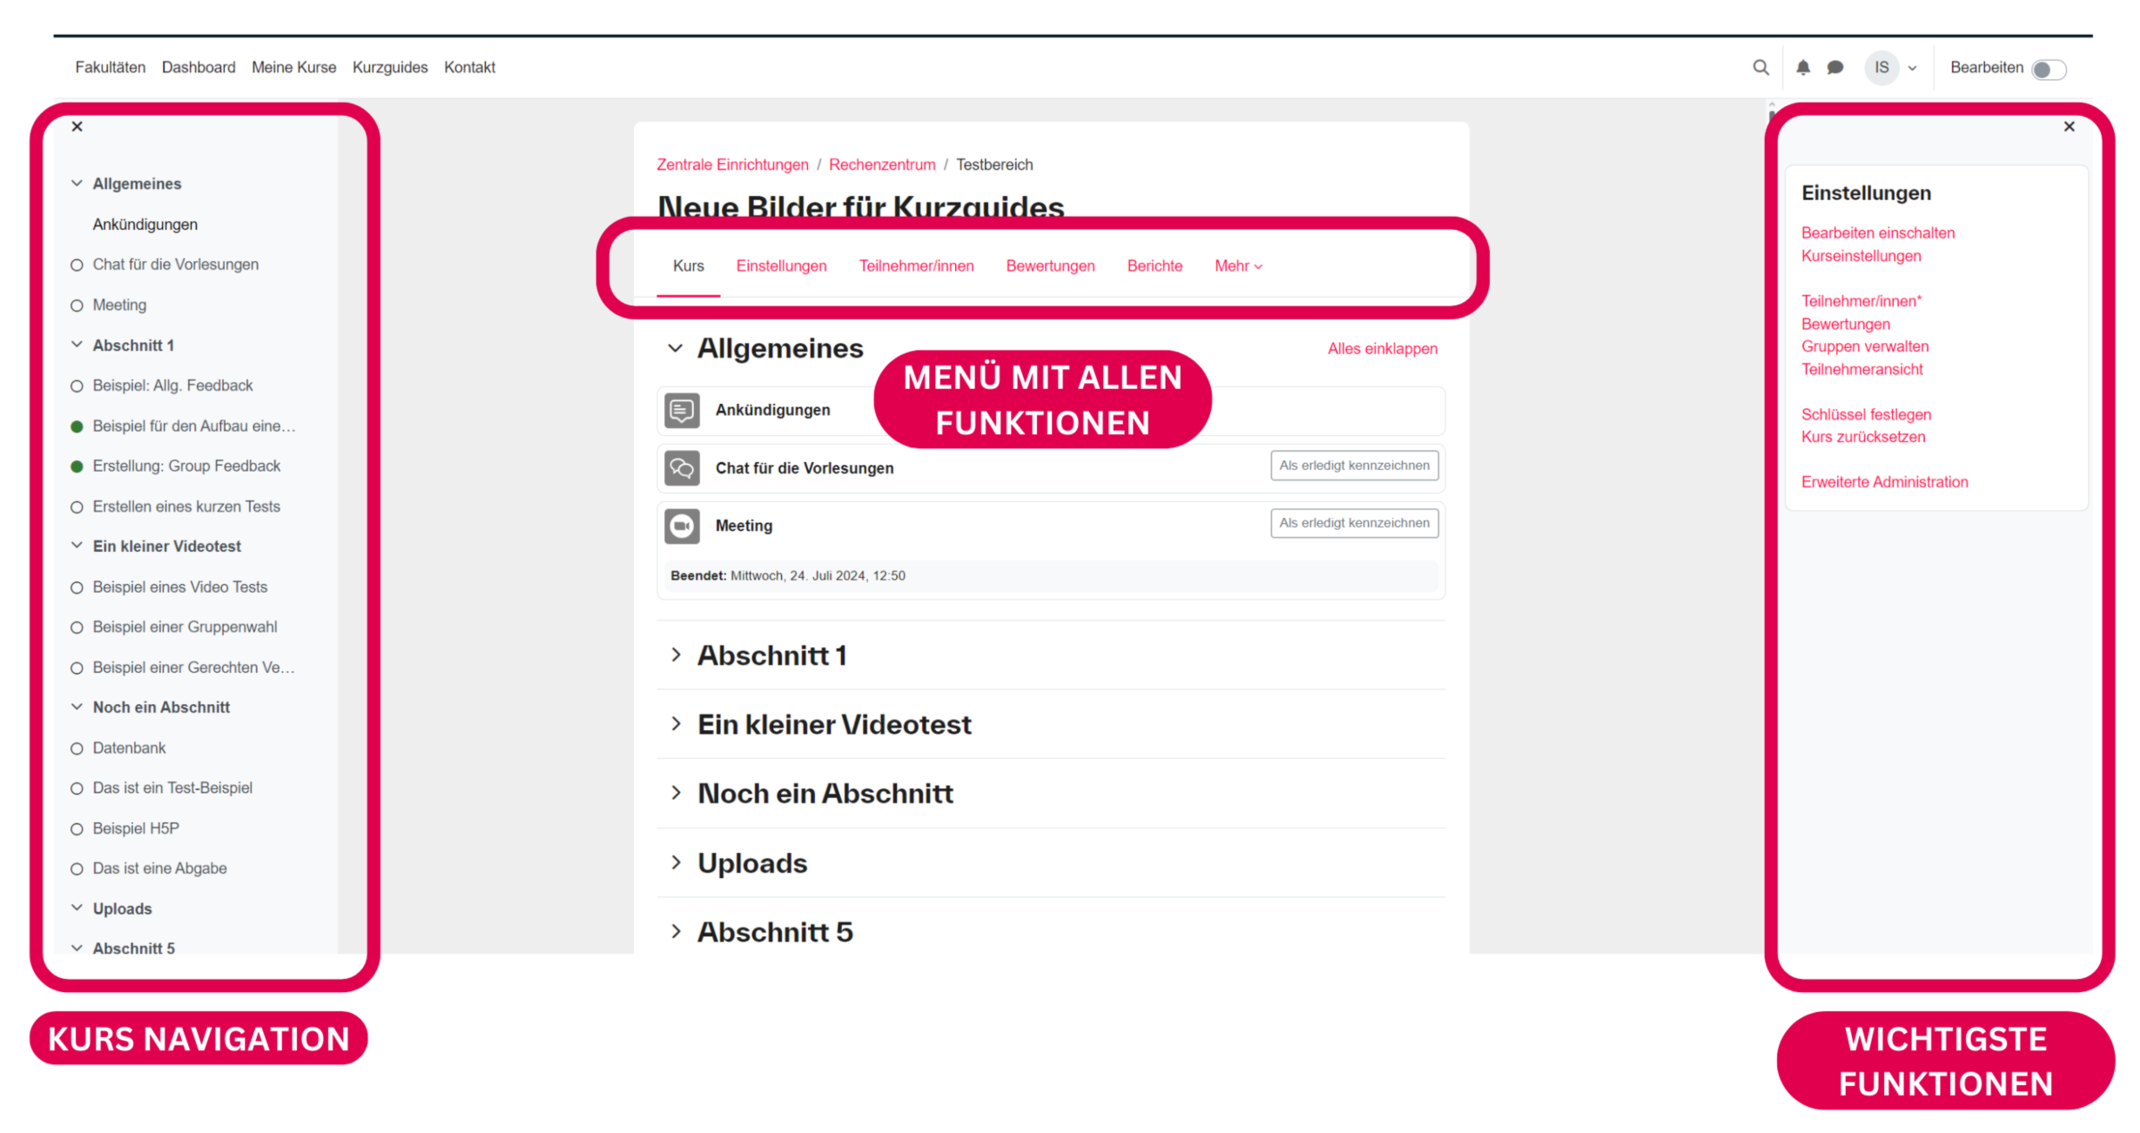This screenshot has width=2140, height=1133.
Task: Click the Ankündigungen announcement icon
Action: 681,410
